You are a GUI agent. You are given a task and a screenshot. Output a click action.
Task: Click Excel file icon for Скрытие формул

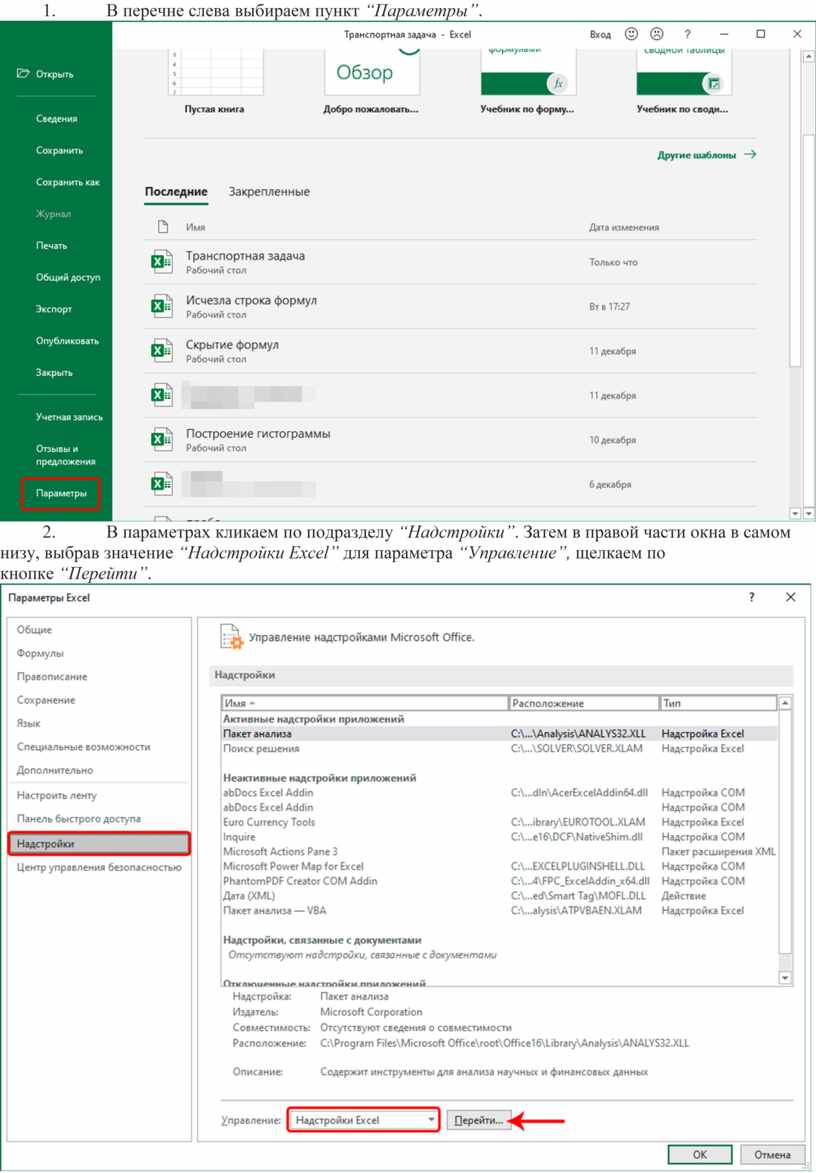pos(162,350)
